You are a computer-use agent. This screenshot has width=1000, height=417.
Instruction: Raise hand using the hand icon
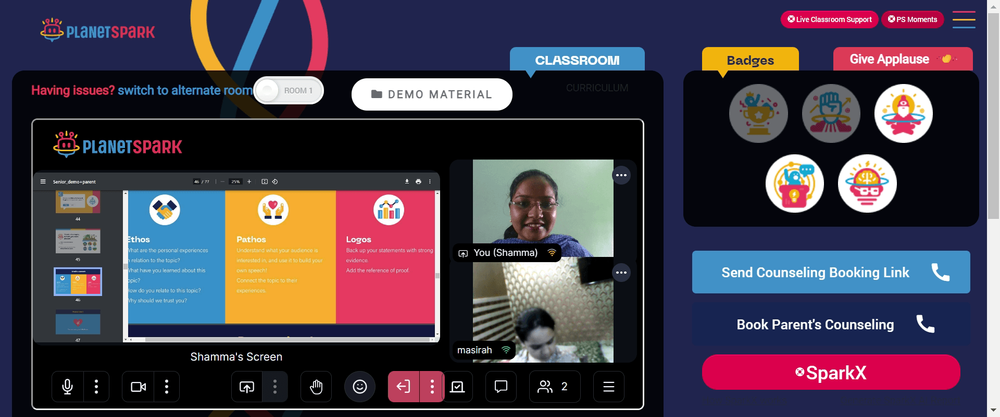[316, 386]
